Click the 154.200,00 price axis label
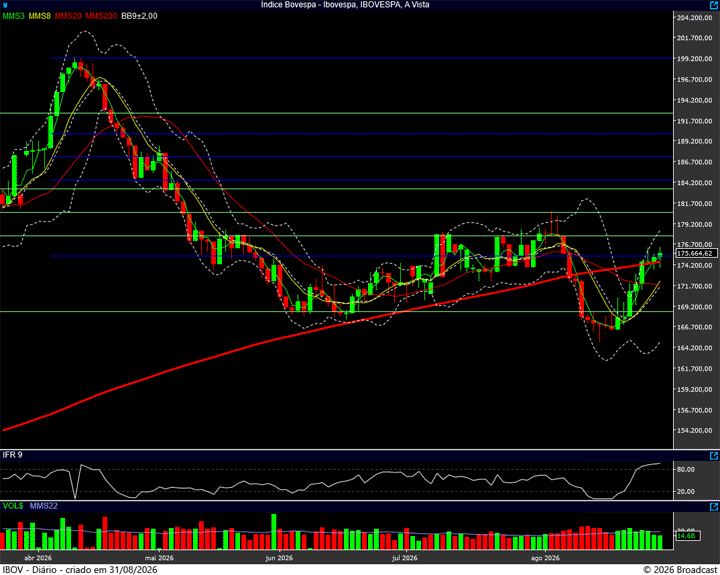The height and width of the screenshot is (575, 720). 694,430
